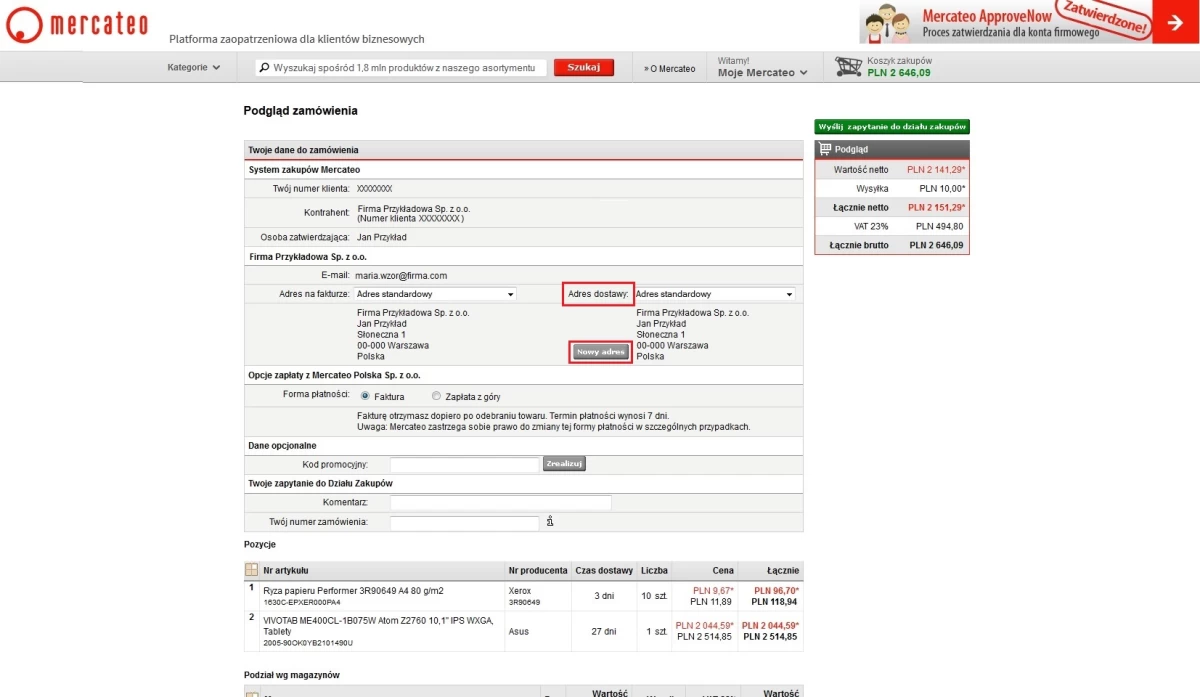Open the Adres dostawy dropdown
Viewport: 1200px width, 697px height.
715,294
